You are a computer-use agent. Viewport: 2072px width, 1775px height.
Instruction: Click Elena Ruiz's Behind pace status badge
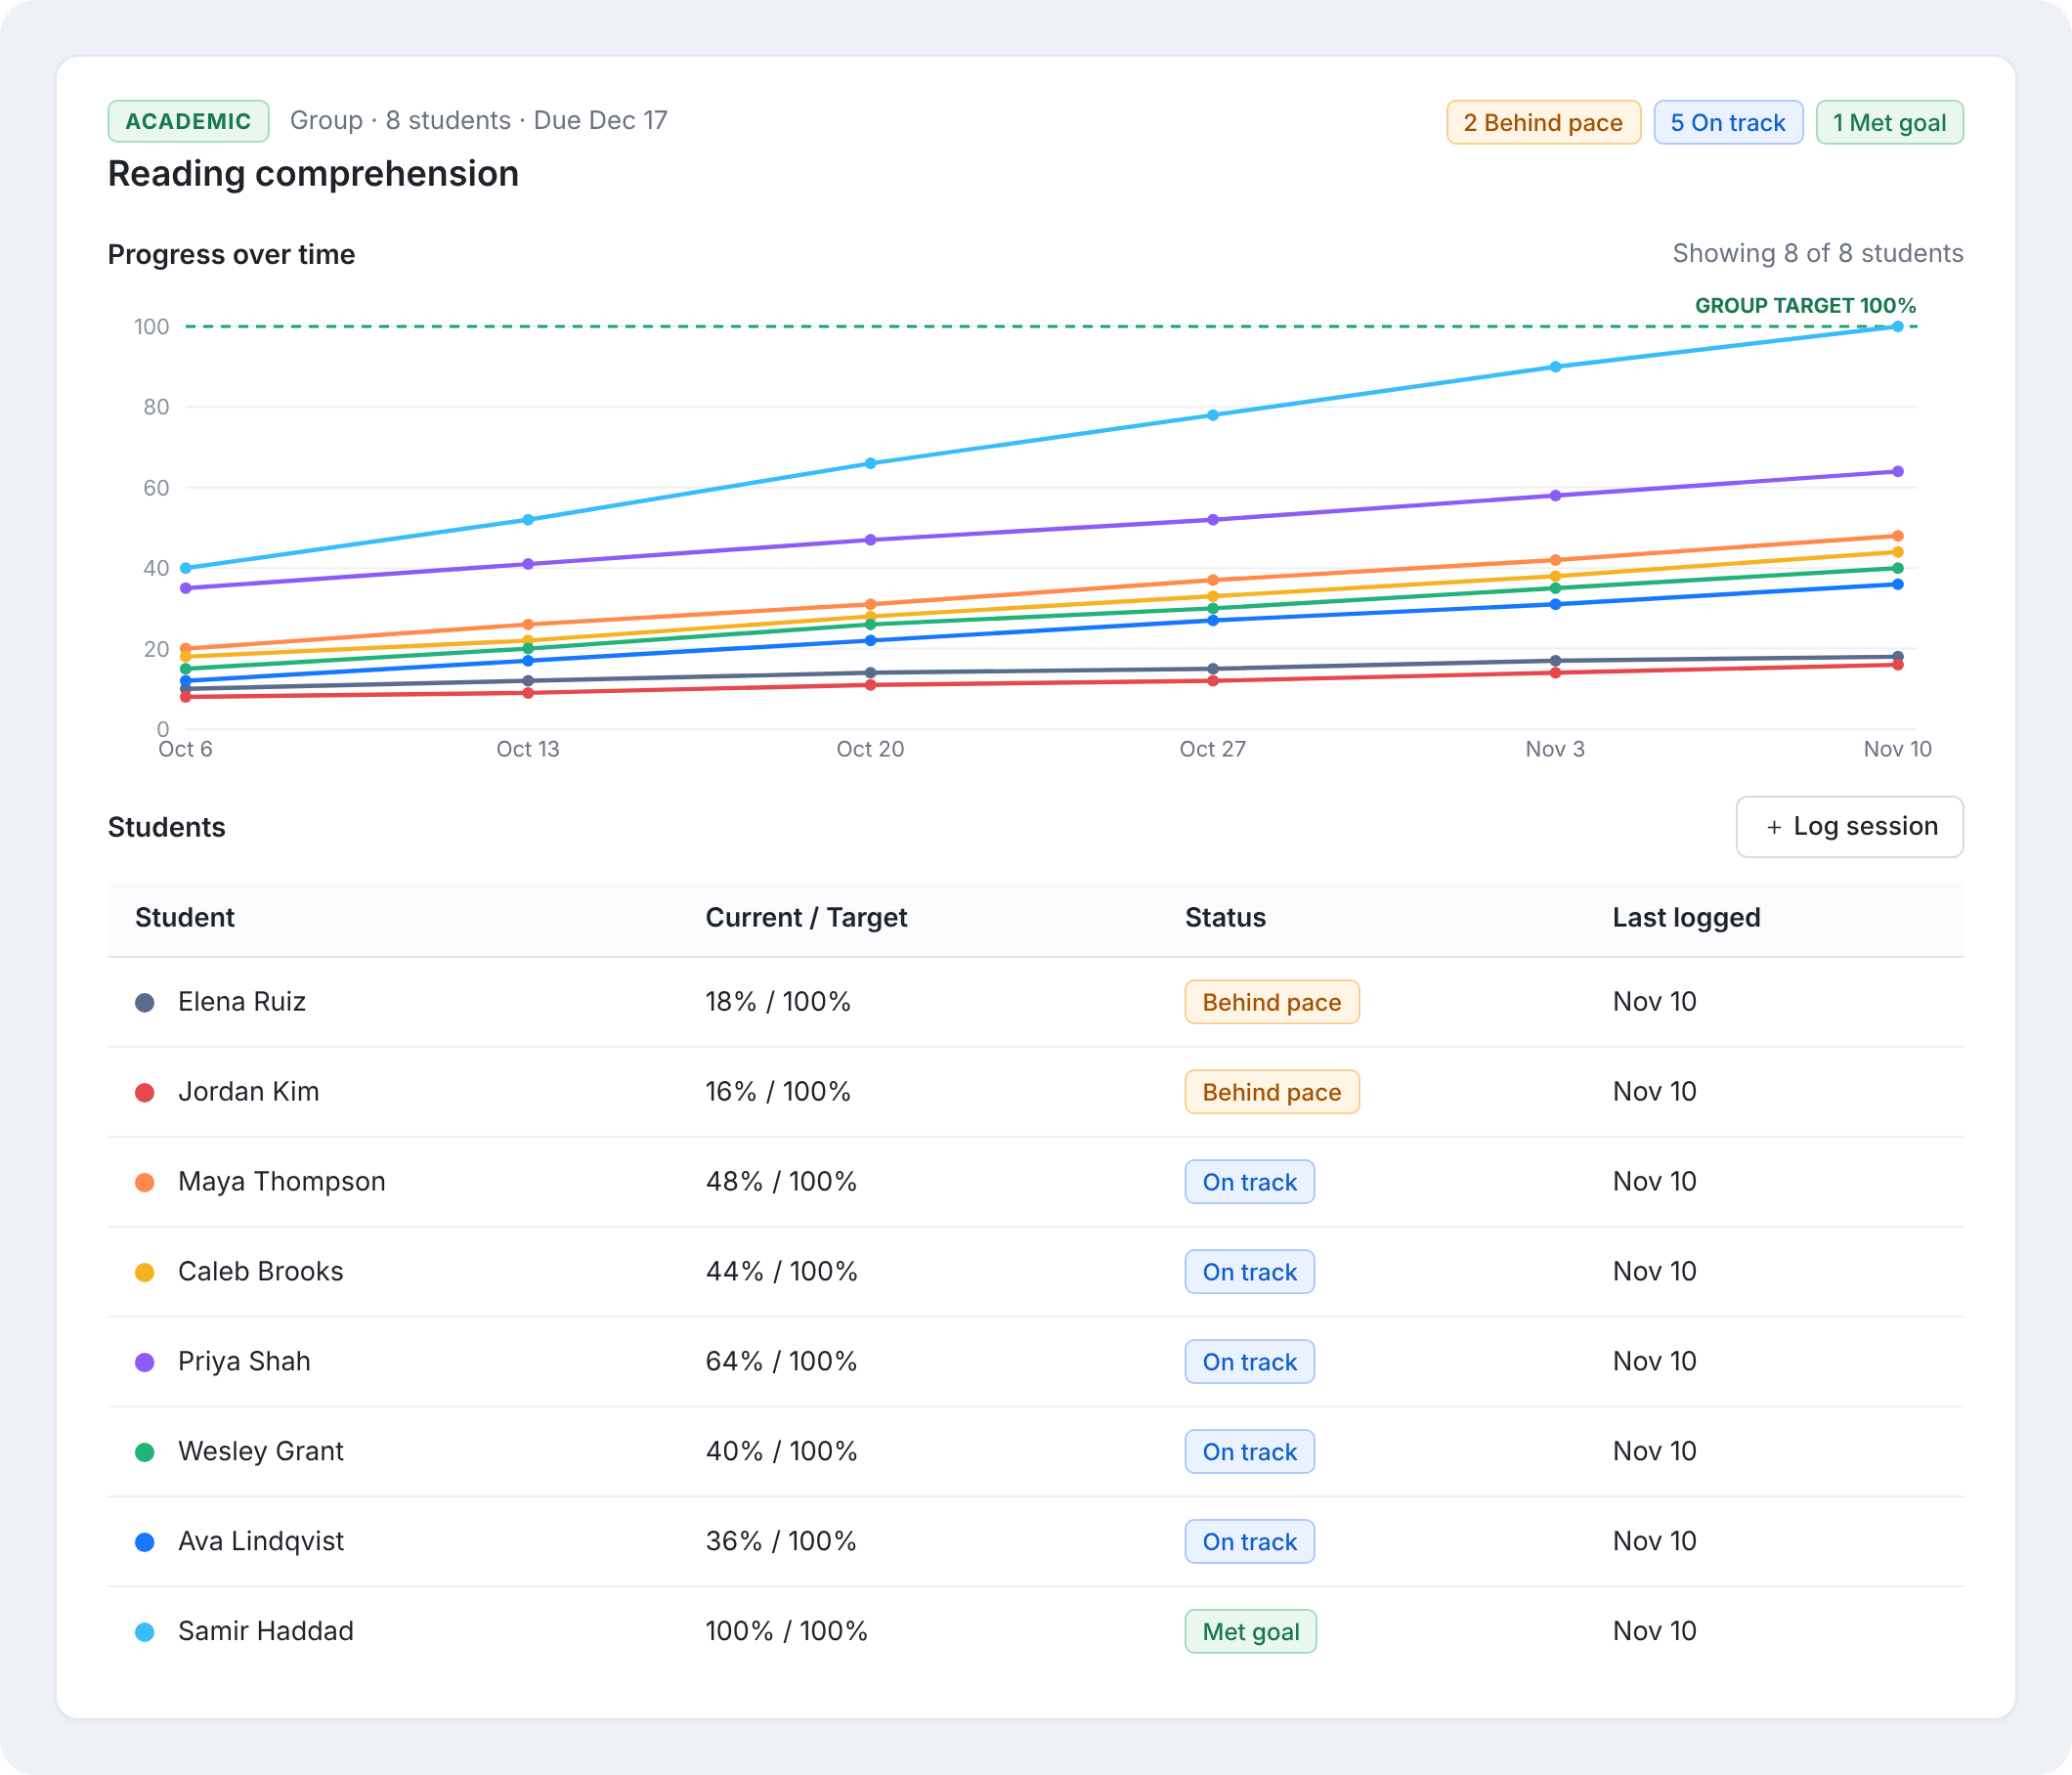click(x=1272, y=1002)
